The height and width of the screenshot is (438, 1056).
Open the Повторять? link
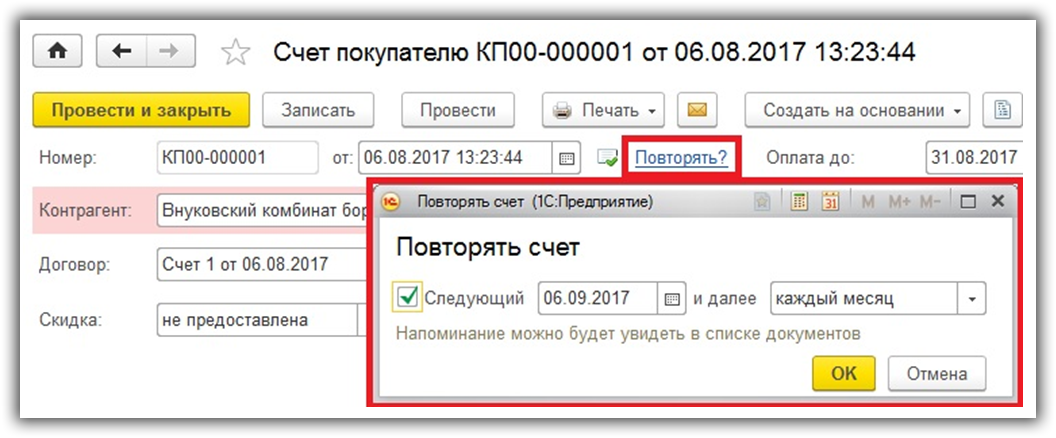coord(680,158)
